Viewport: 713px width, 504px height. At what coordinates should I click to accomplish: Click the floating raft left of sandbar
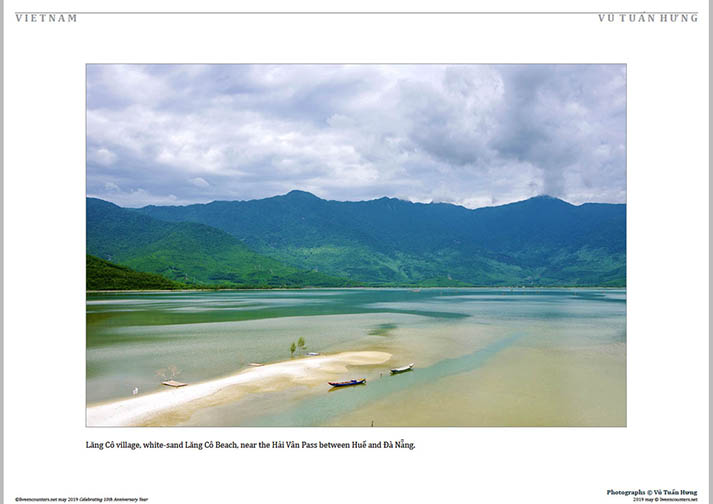[x=174, y=384]
